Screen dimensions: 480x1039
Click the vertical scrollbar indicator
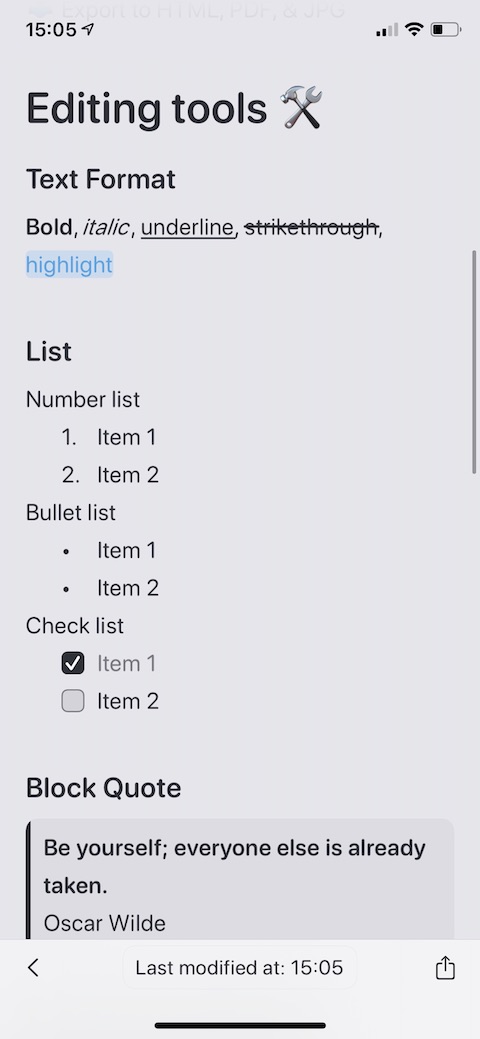[474, 362]
